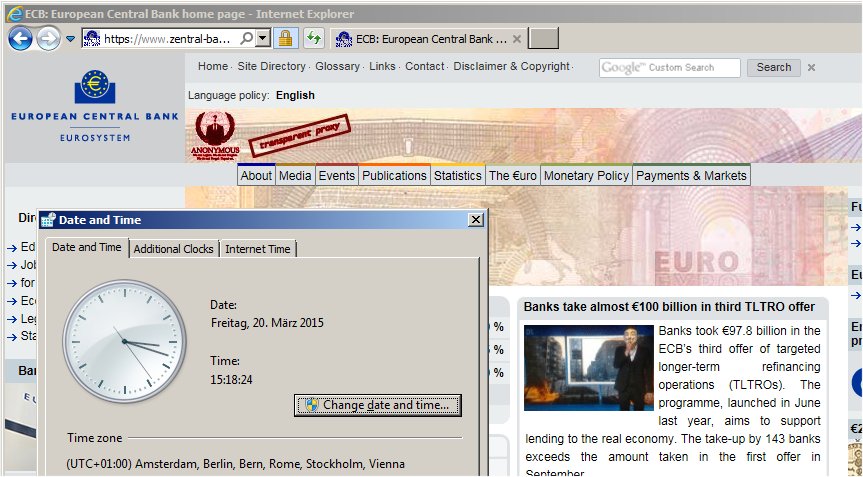
Task: Click the security lock icon
Action: point(285,38)
